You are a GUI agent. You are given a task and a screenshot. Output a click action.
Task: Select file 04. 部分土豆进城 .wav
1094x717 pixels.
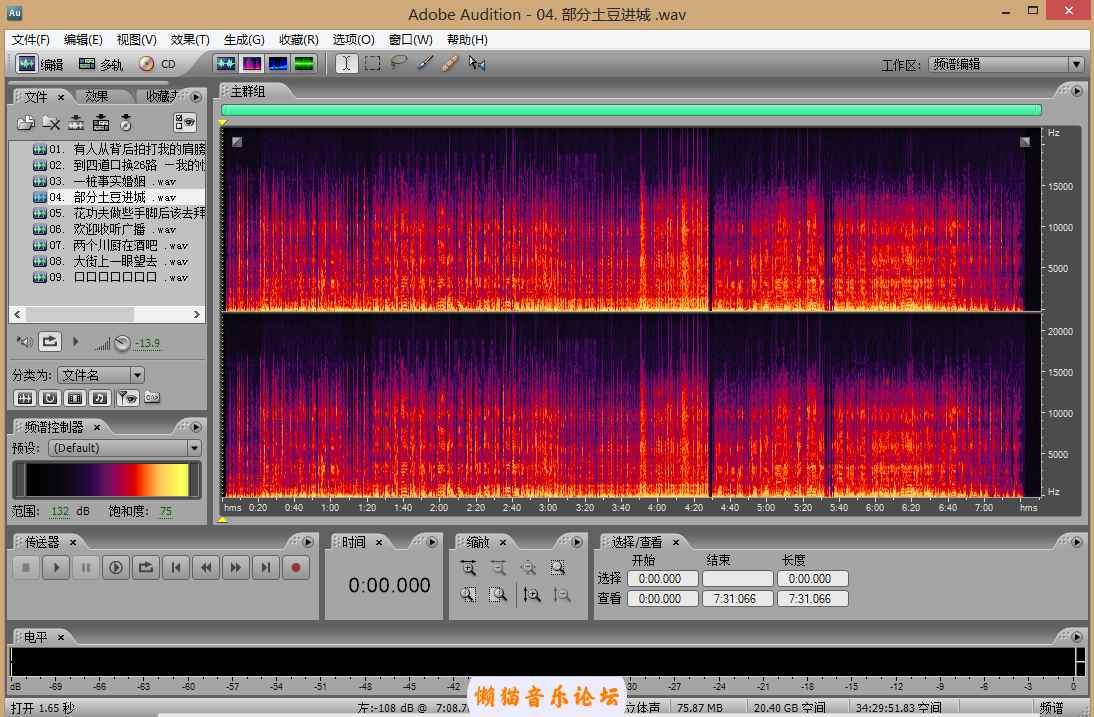pos(107,197)
